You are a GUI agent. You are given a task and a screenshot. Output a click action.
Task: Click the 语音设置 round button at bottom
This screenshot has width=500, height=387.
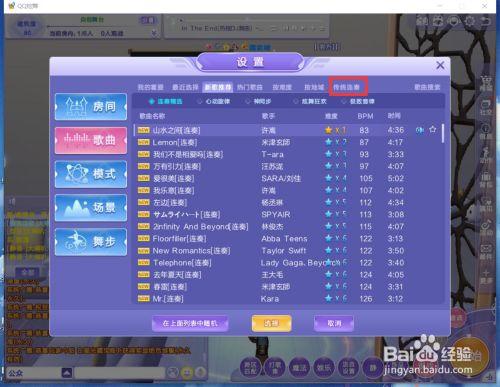(x=348, y=368)
